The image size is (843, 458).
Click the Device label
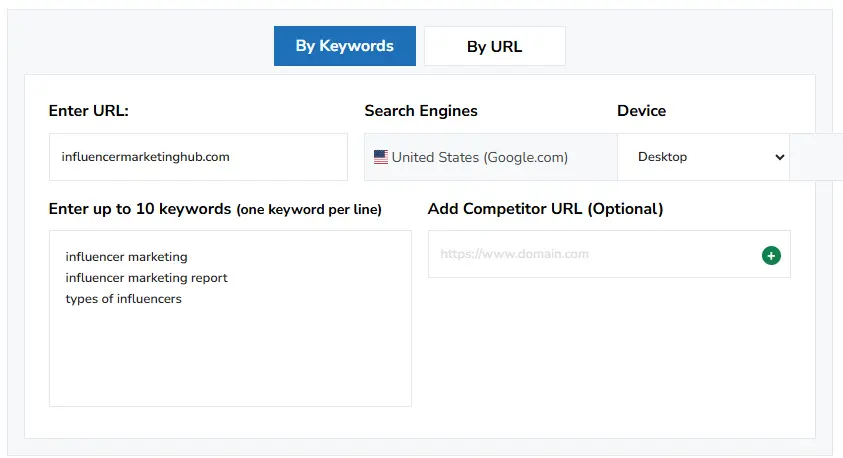[x=641, y=111]
